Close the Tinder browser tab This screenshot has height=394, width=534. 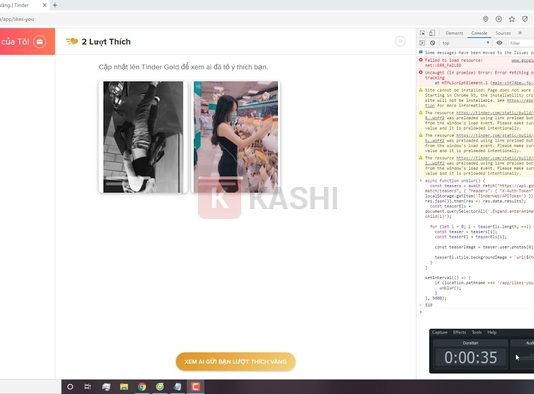coord(44,5)
